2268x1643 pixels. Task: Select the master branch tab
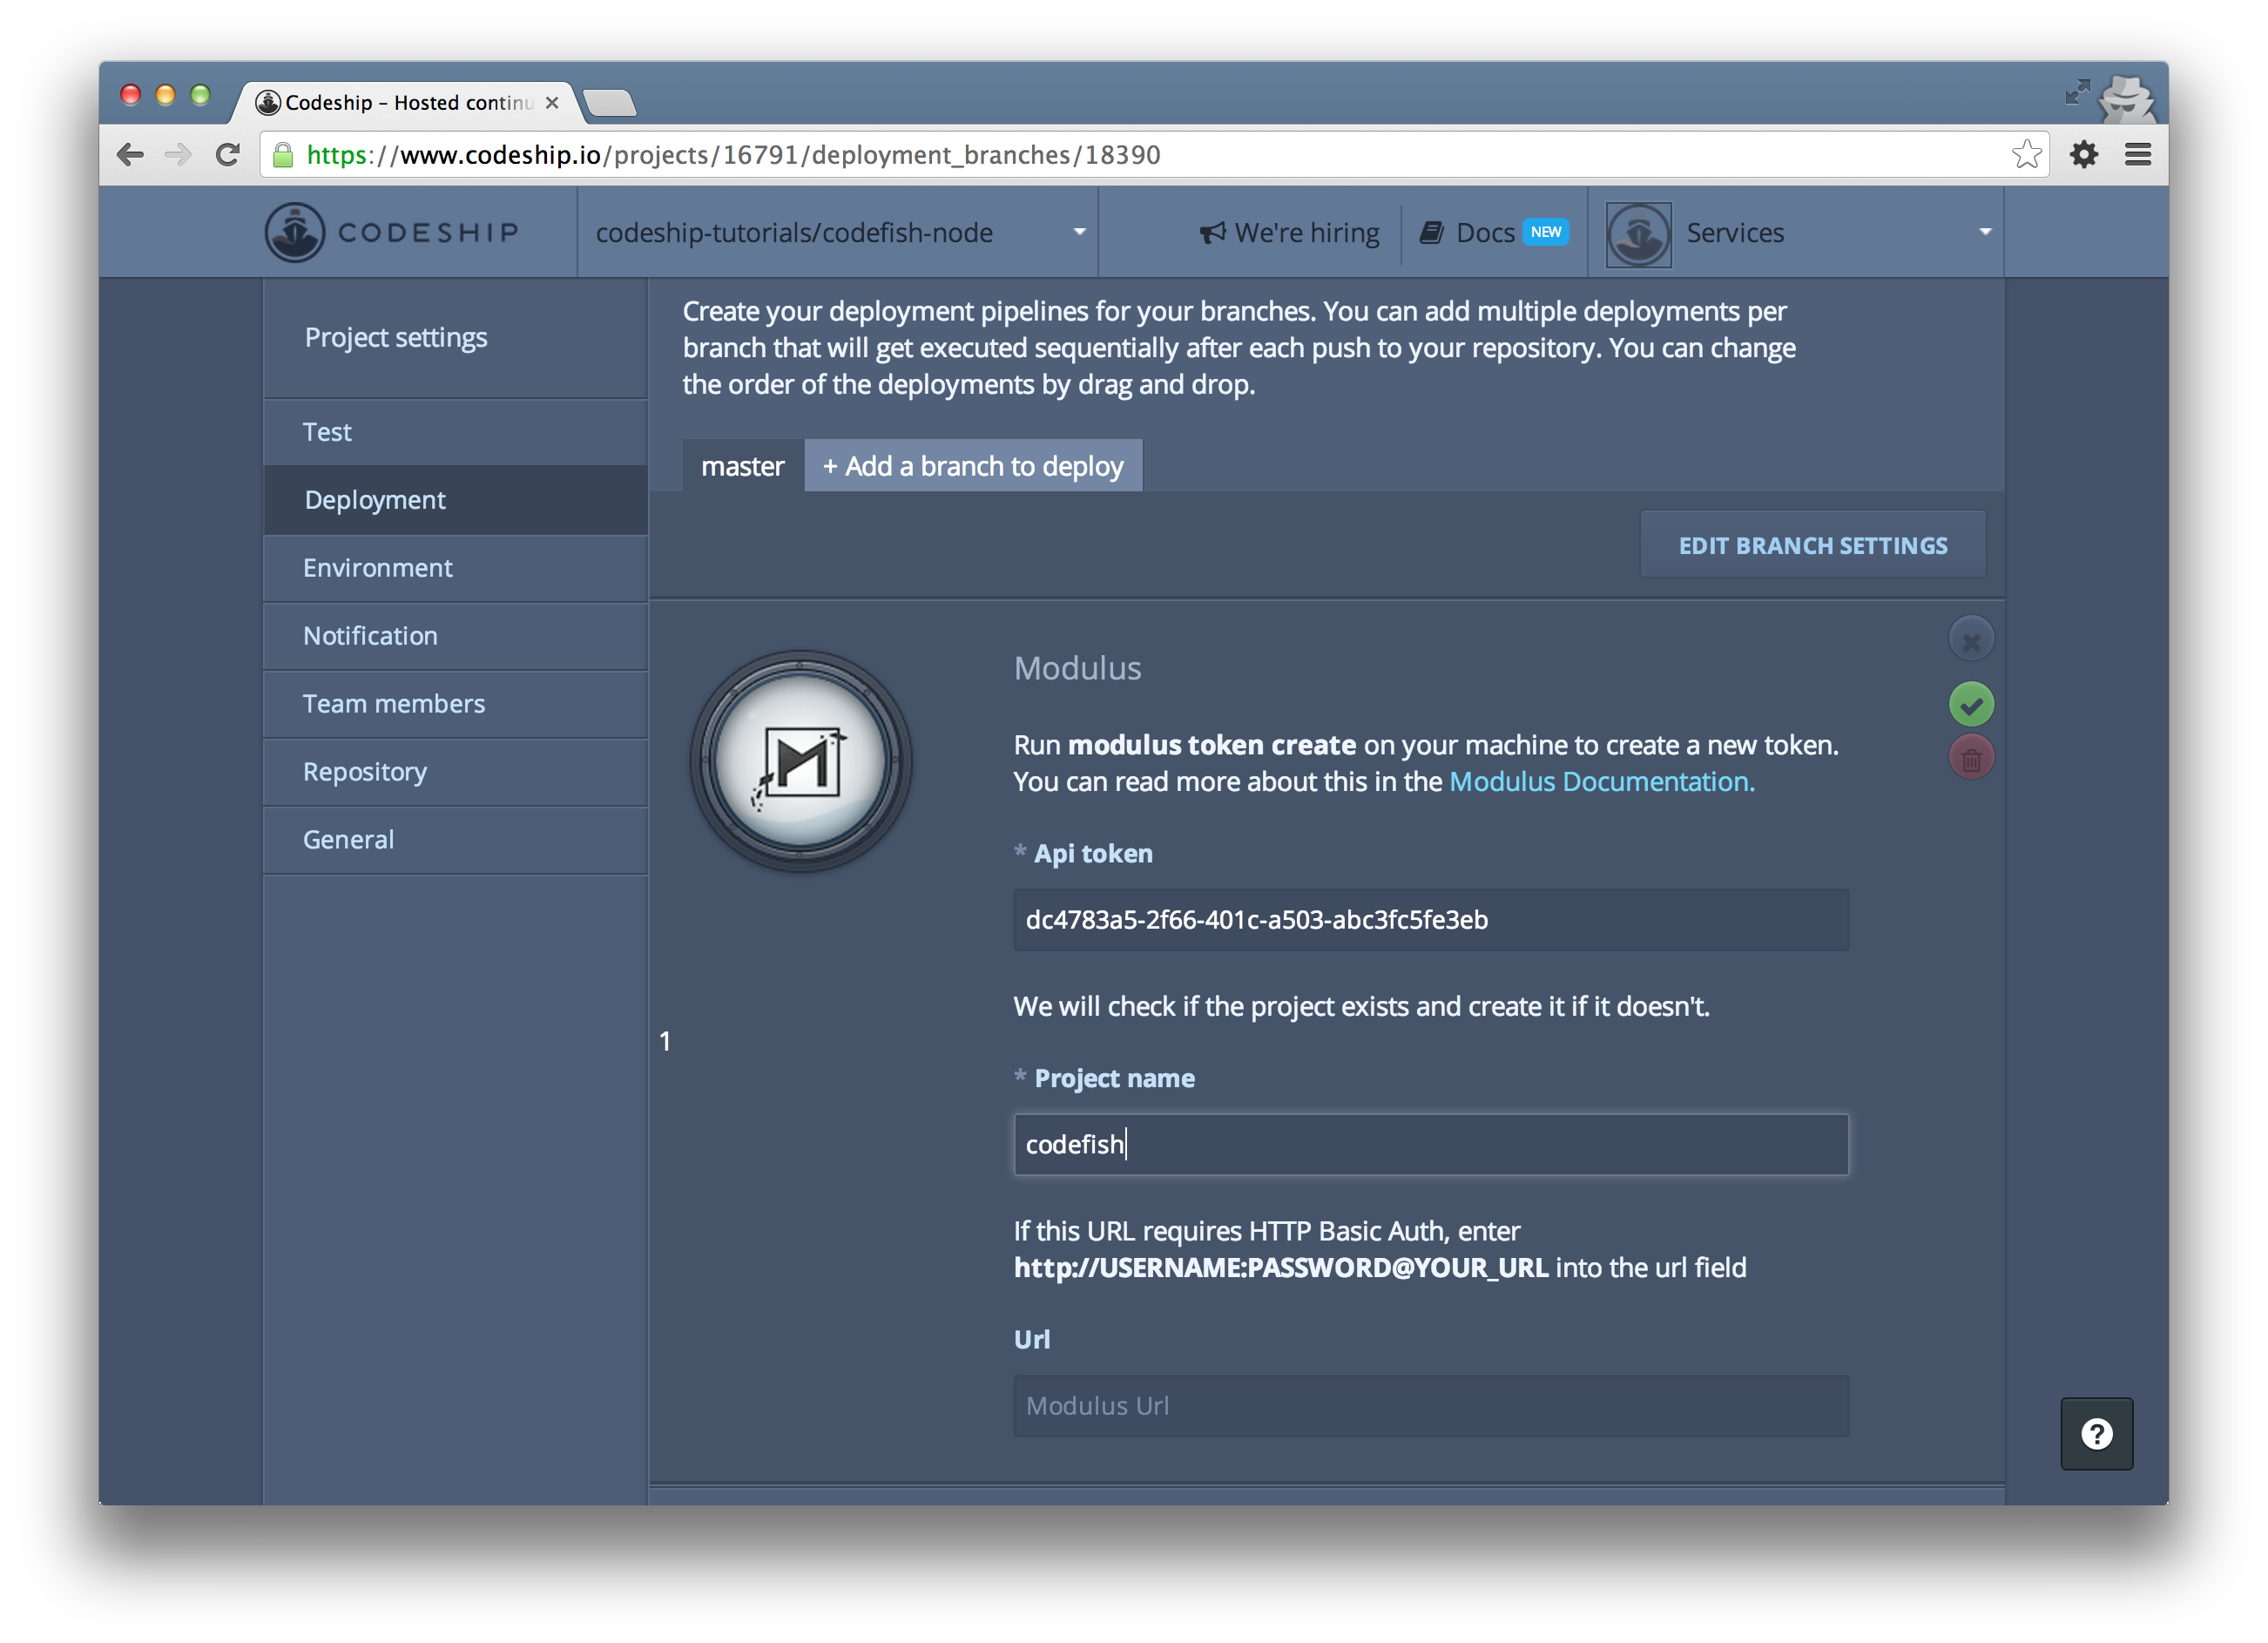tap(742, 466)
